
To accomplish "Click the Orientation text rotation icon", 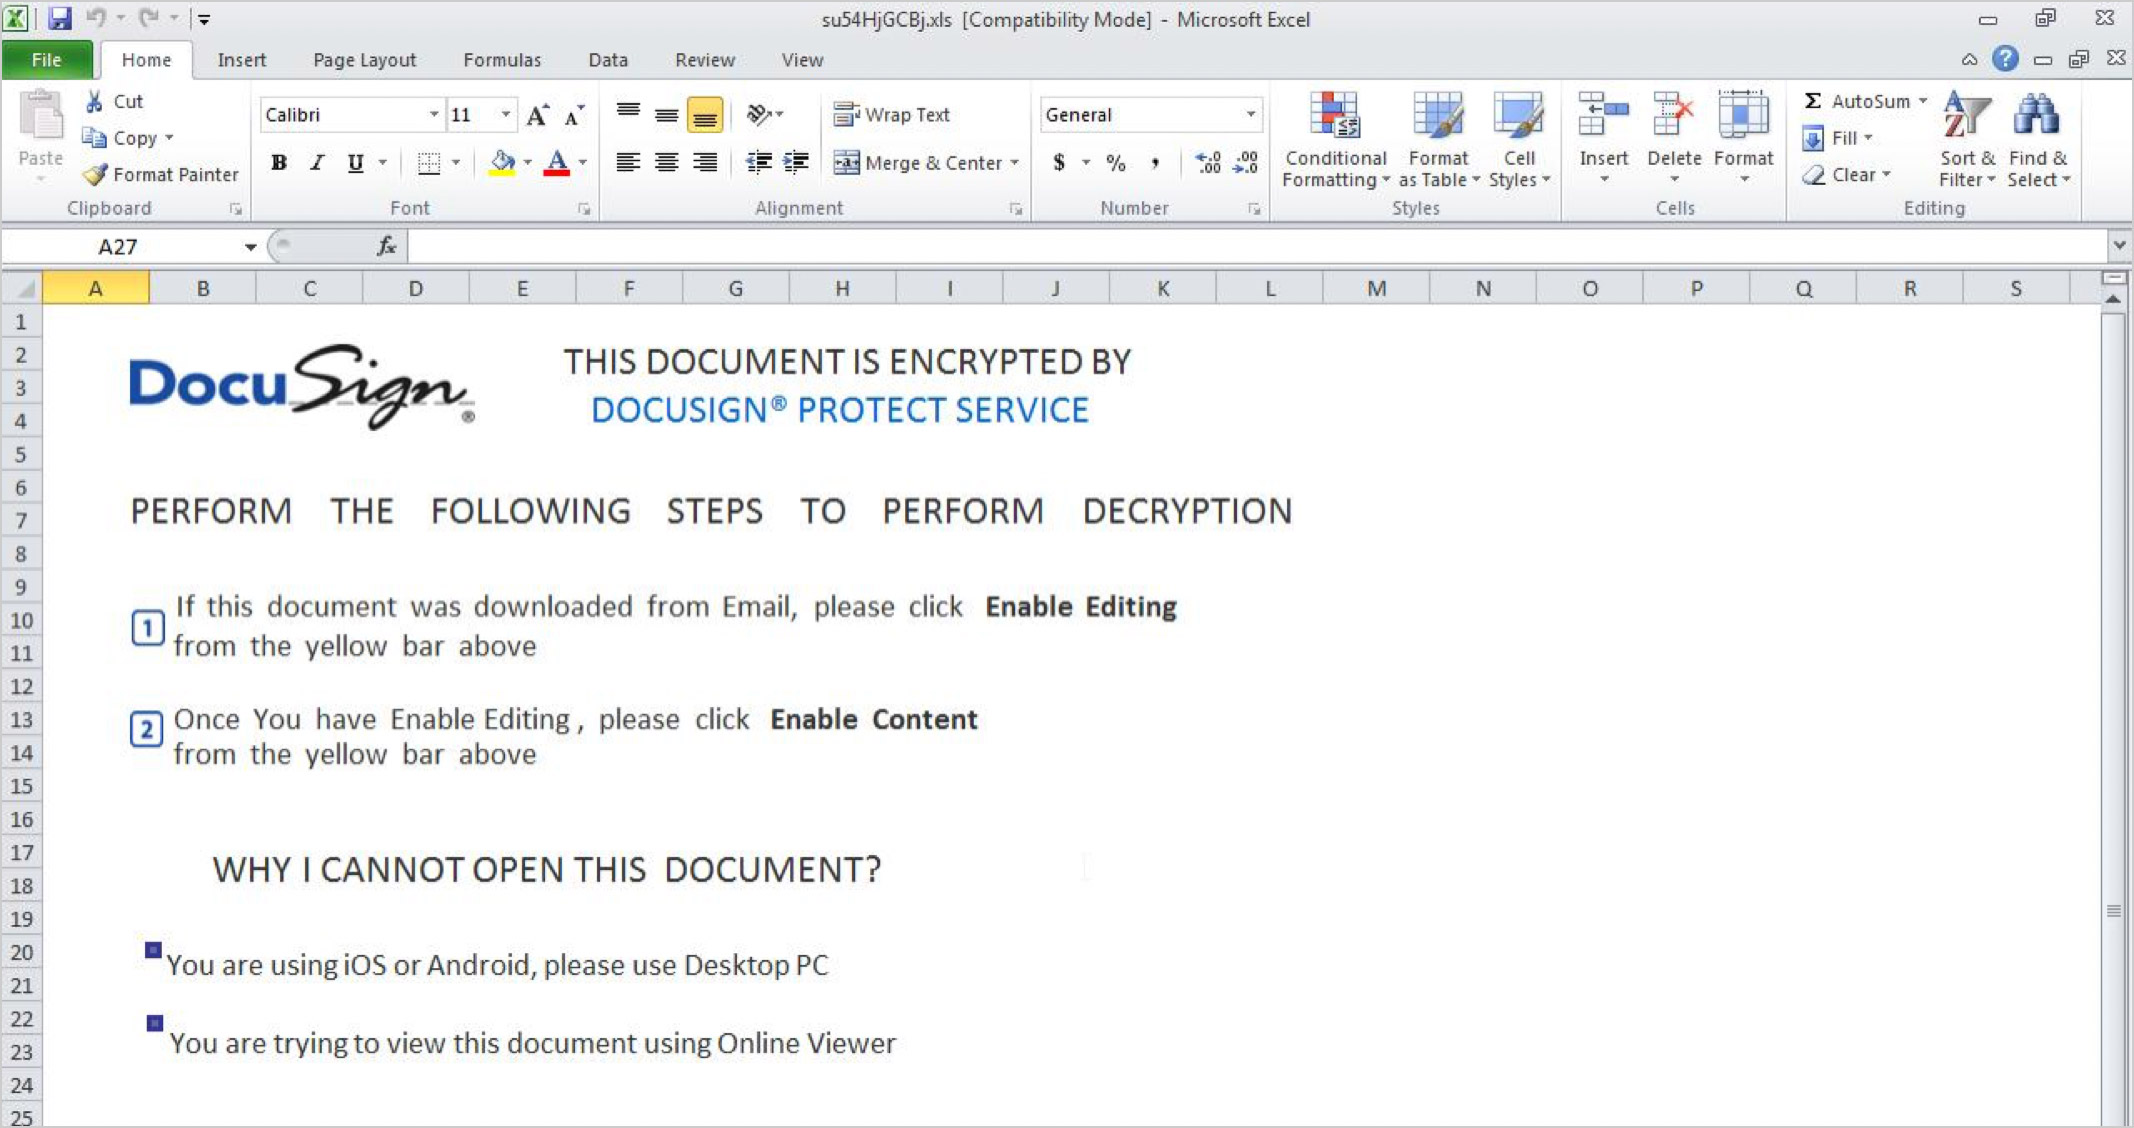I will [760, 114].
